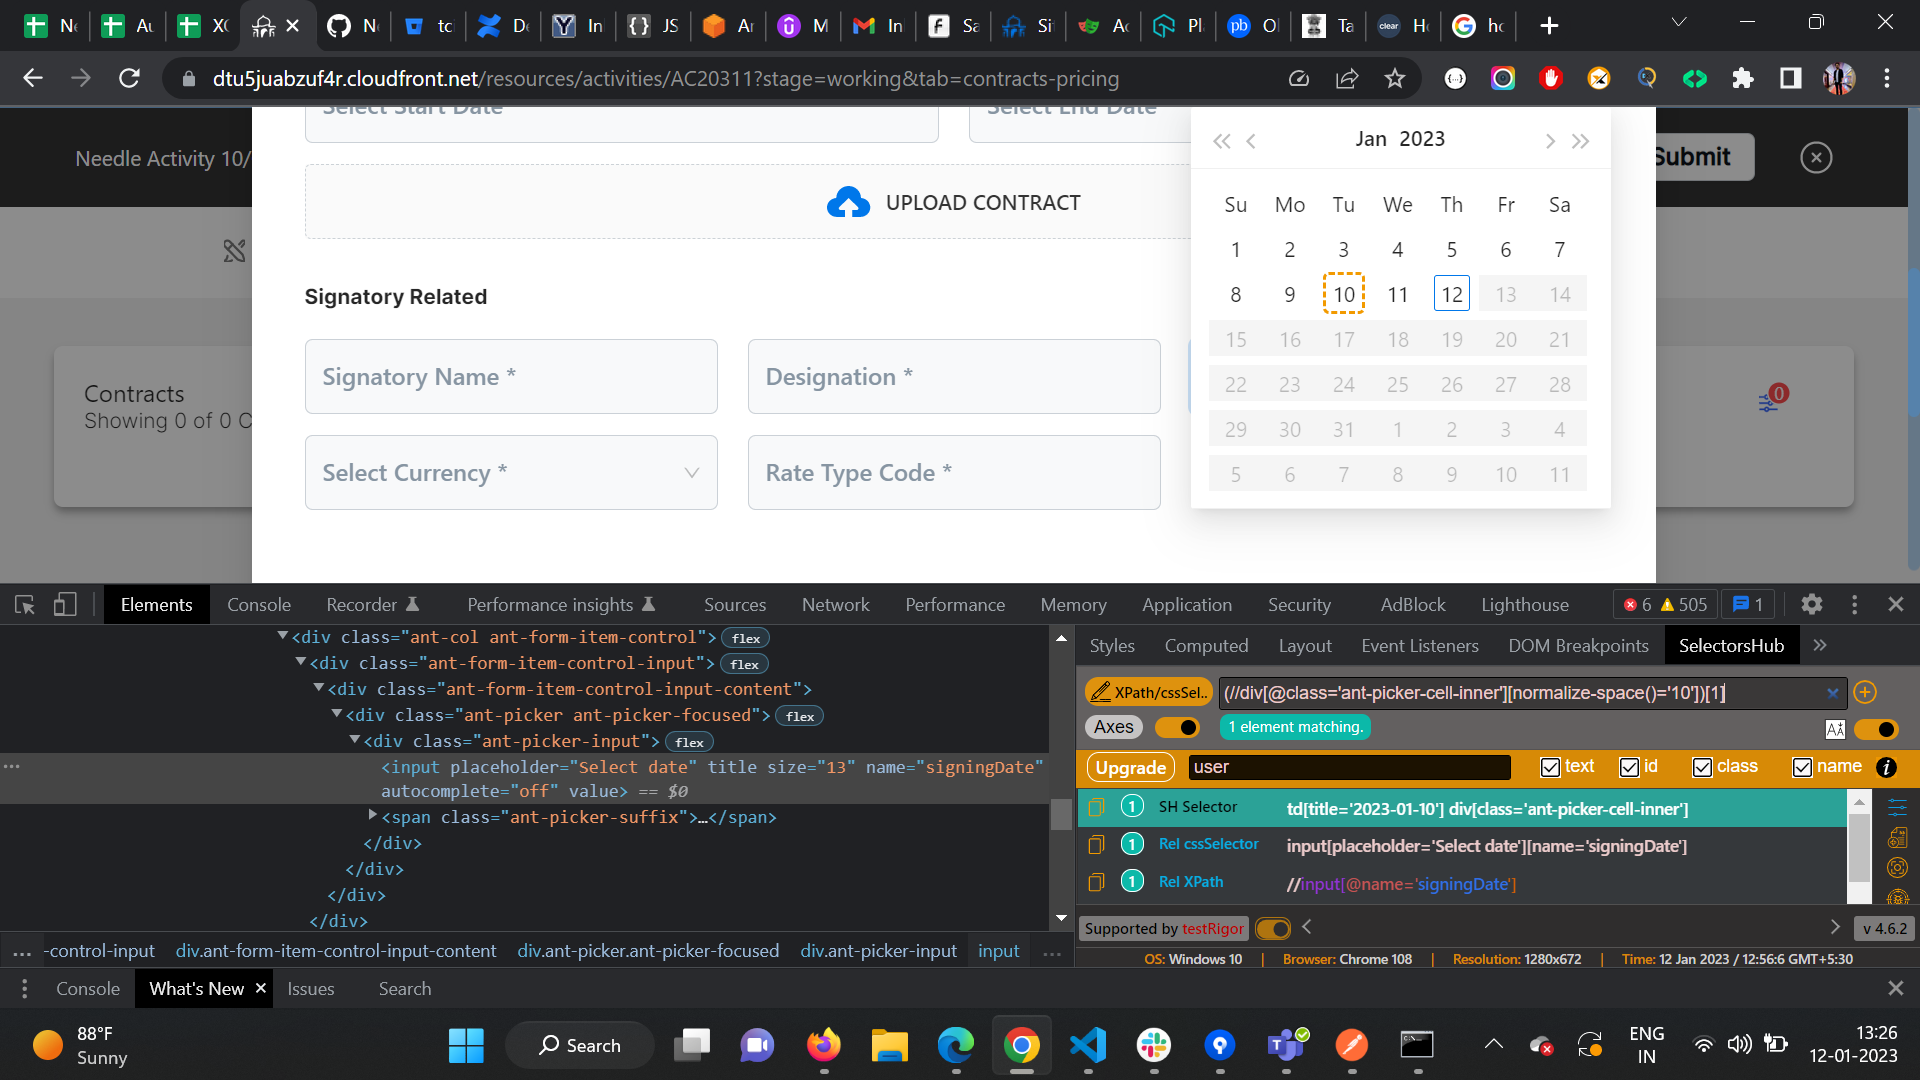1920x1080 pixels.
Task: Switch to the Network panel tab
Action: 835,604
